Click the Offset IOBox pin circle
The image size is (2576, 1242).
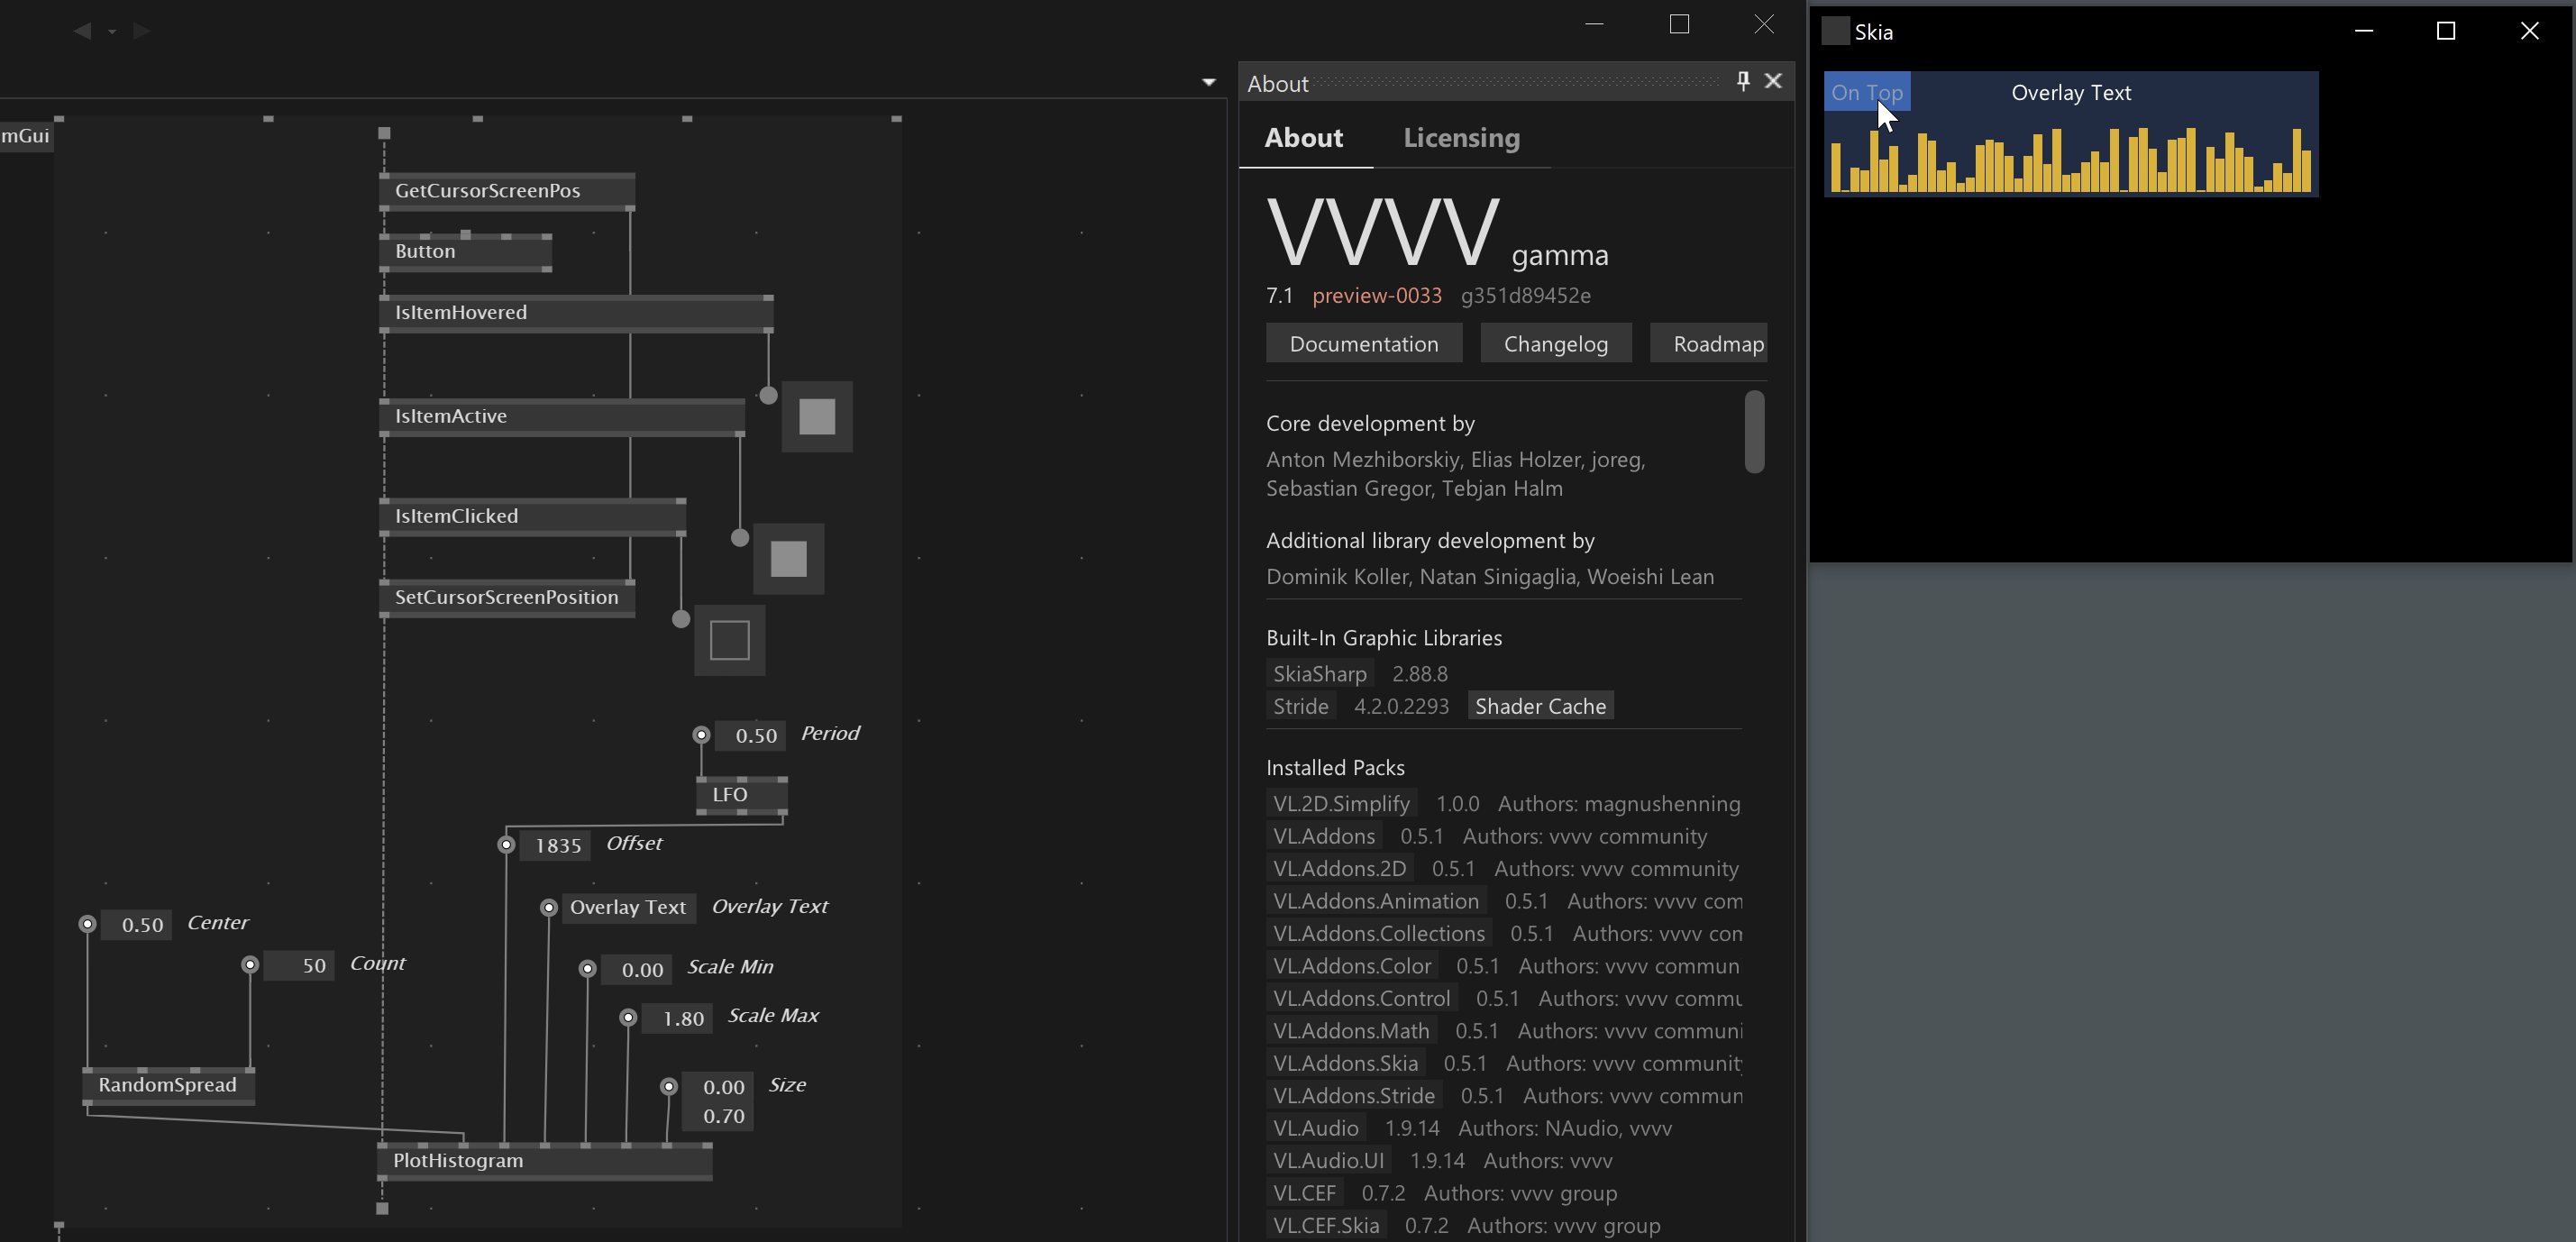pyautogui.click(x=506, y=845)
